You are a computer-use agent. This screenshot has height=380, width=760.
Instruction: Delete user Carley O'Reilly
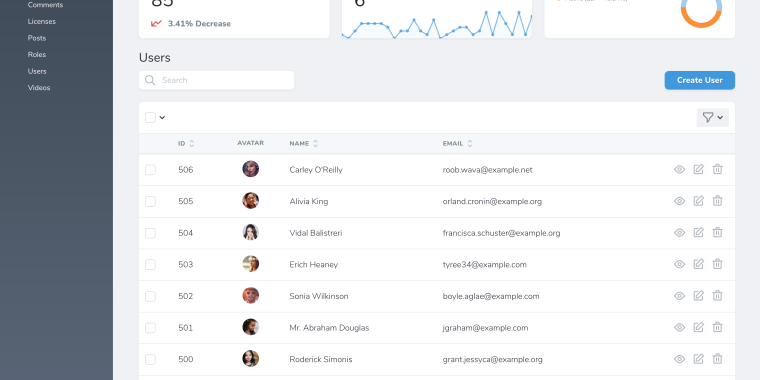pyautogui.click(x=717, y=169)
